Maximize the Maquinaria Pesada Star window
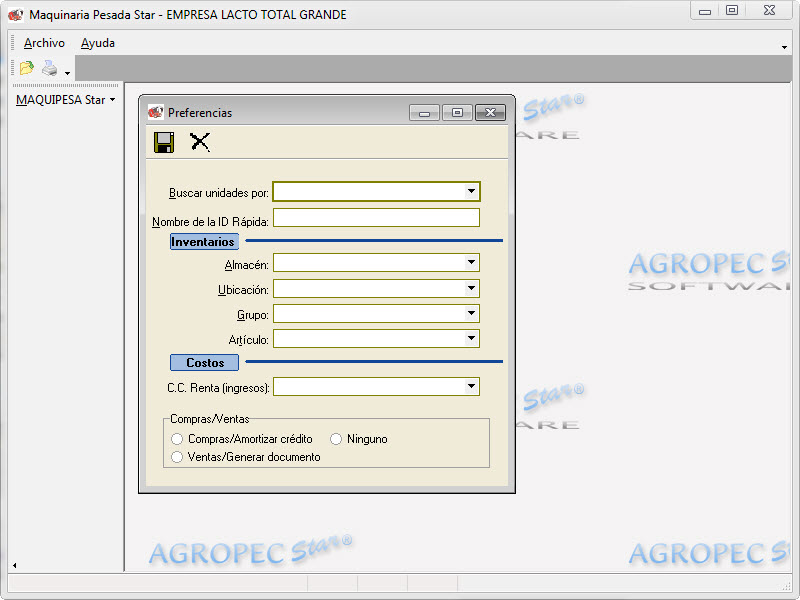Image resolution: width=800 pixels, height=600 pixels. click(x=732, y=11)
